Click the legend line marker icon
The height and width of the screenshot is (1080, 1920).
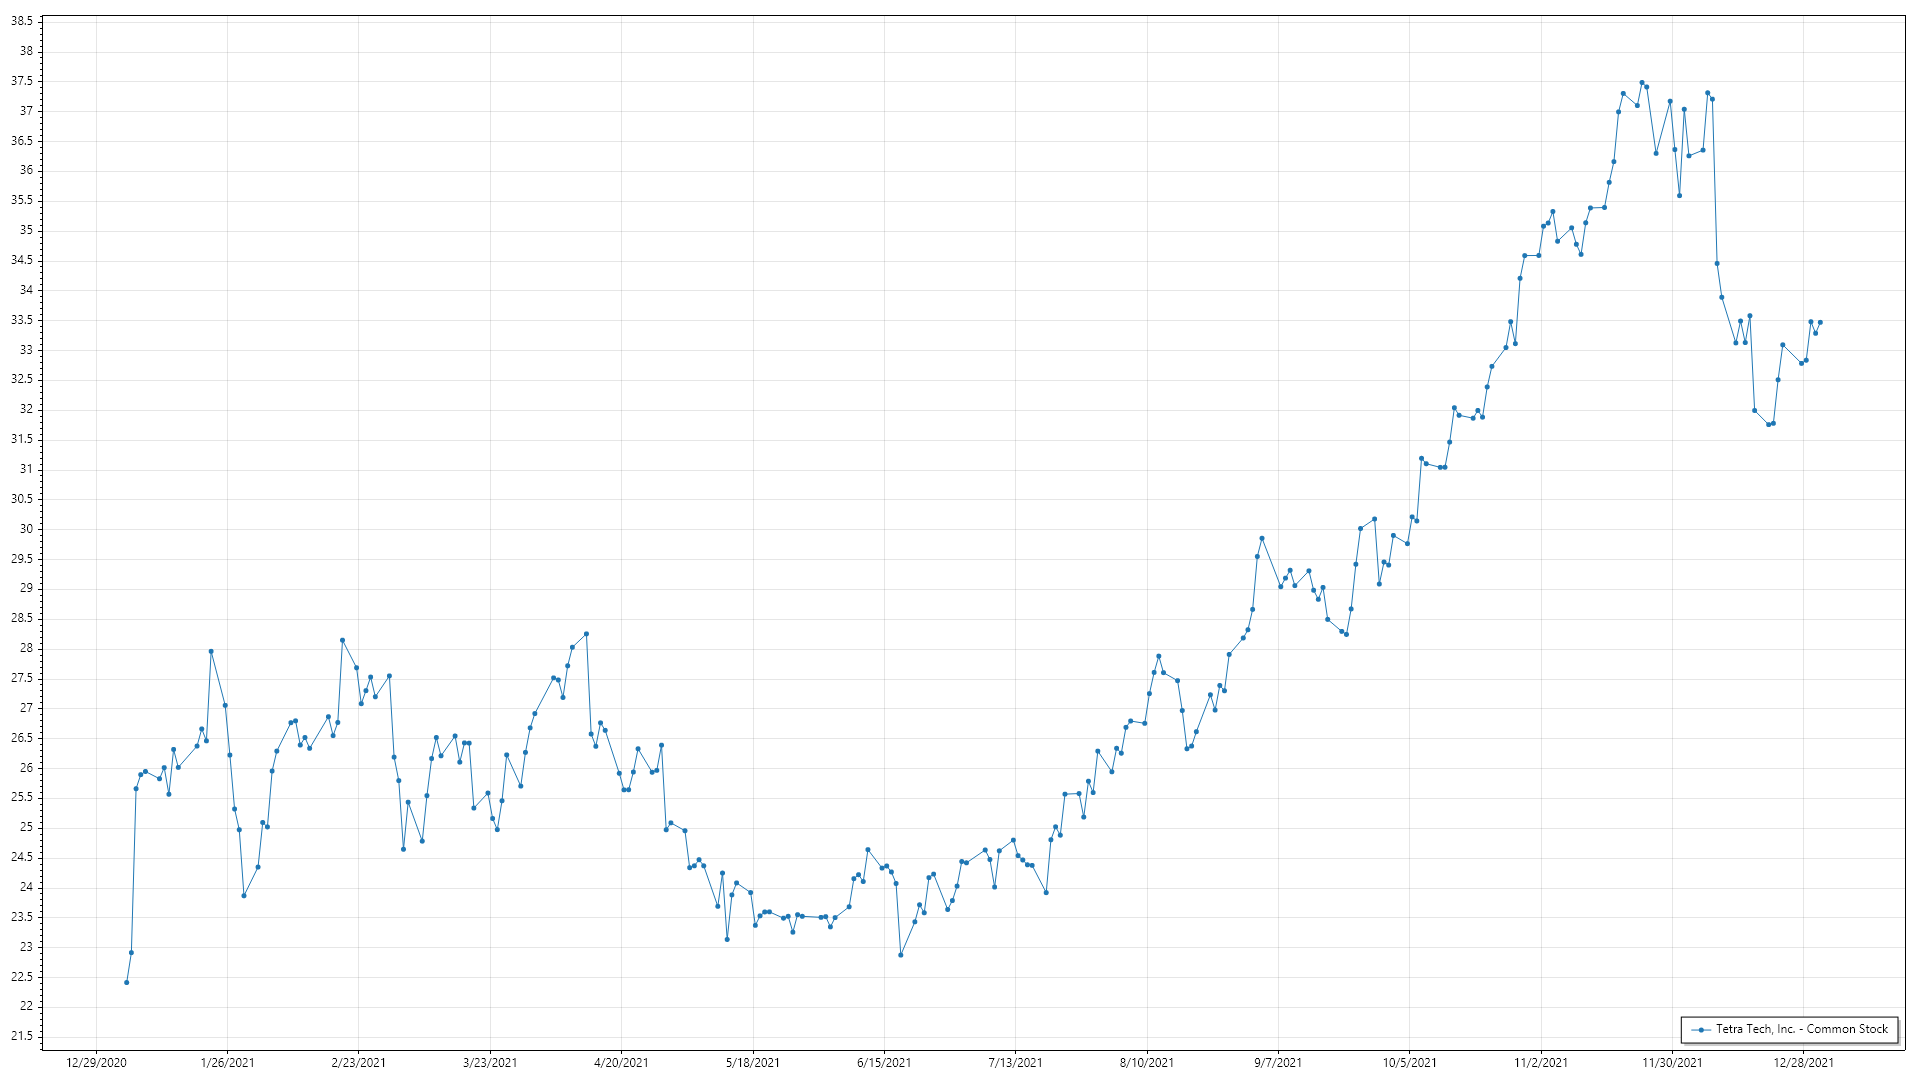(x=1701, y=1029)
